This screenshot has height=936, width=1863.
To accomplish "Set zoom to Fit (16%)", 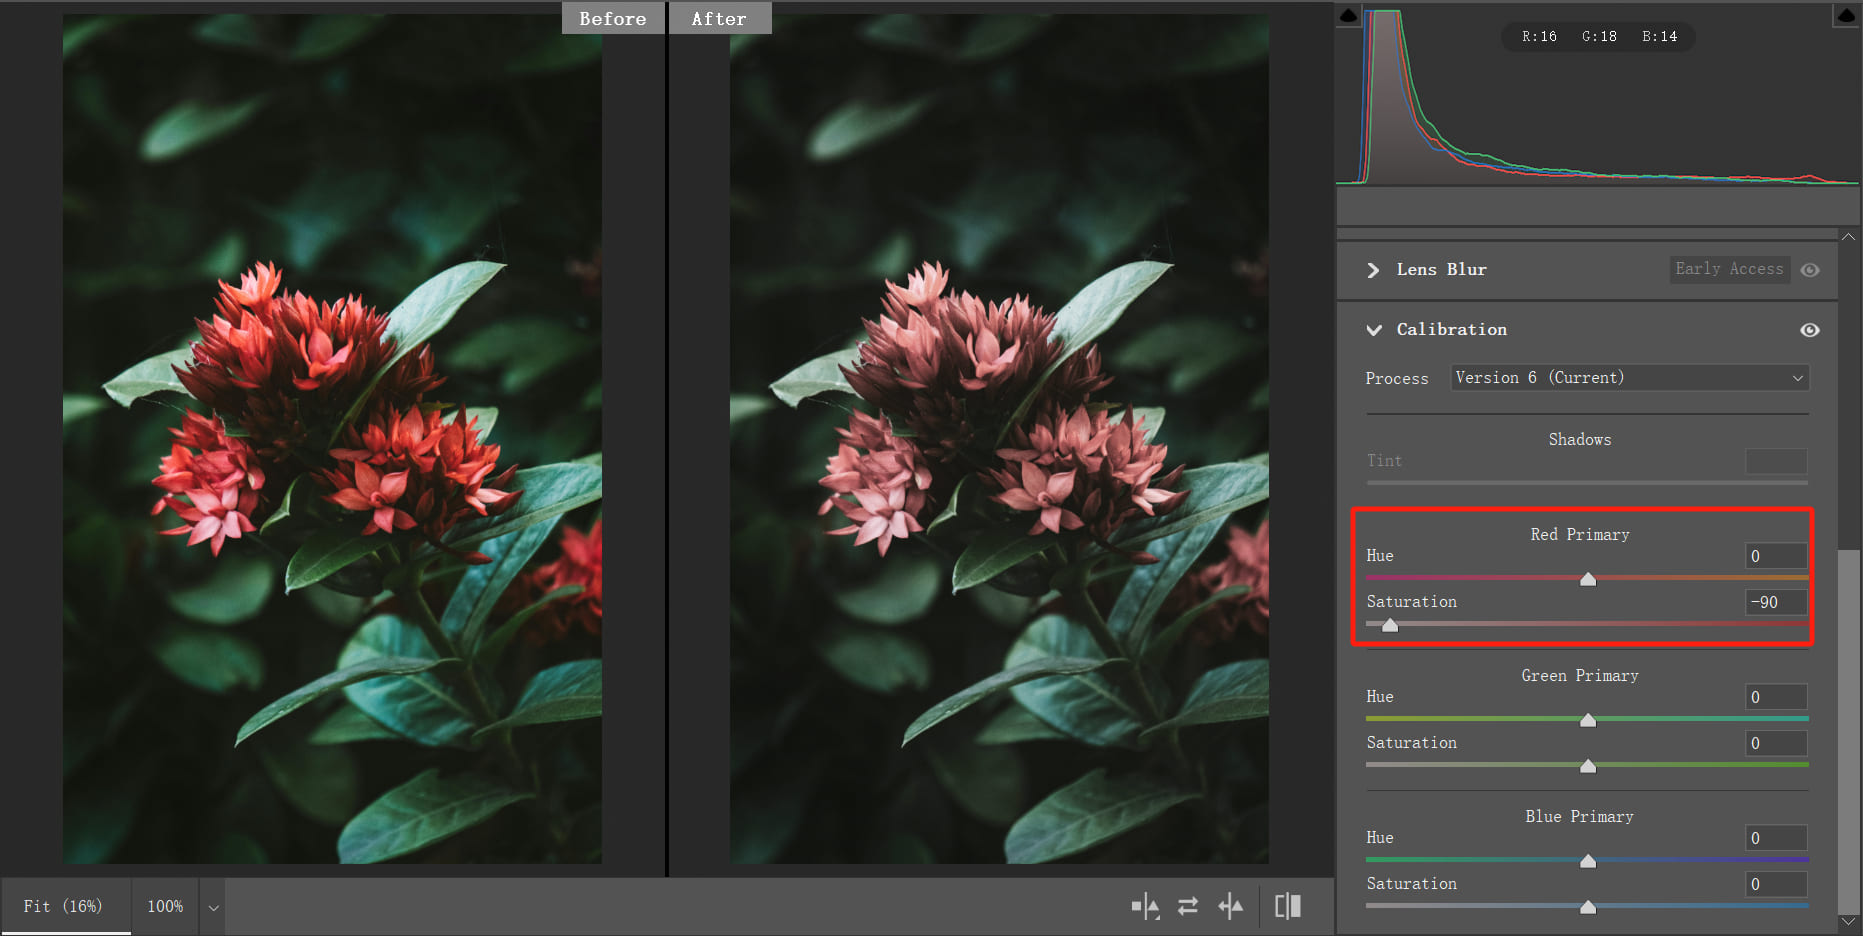I will 64,907.
